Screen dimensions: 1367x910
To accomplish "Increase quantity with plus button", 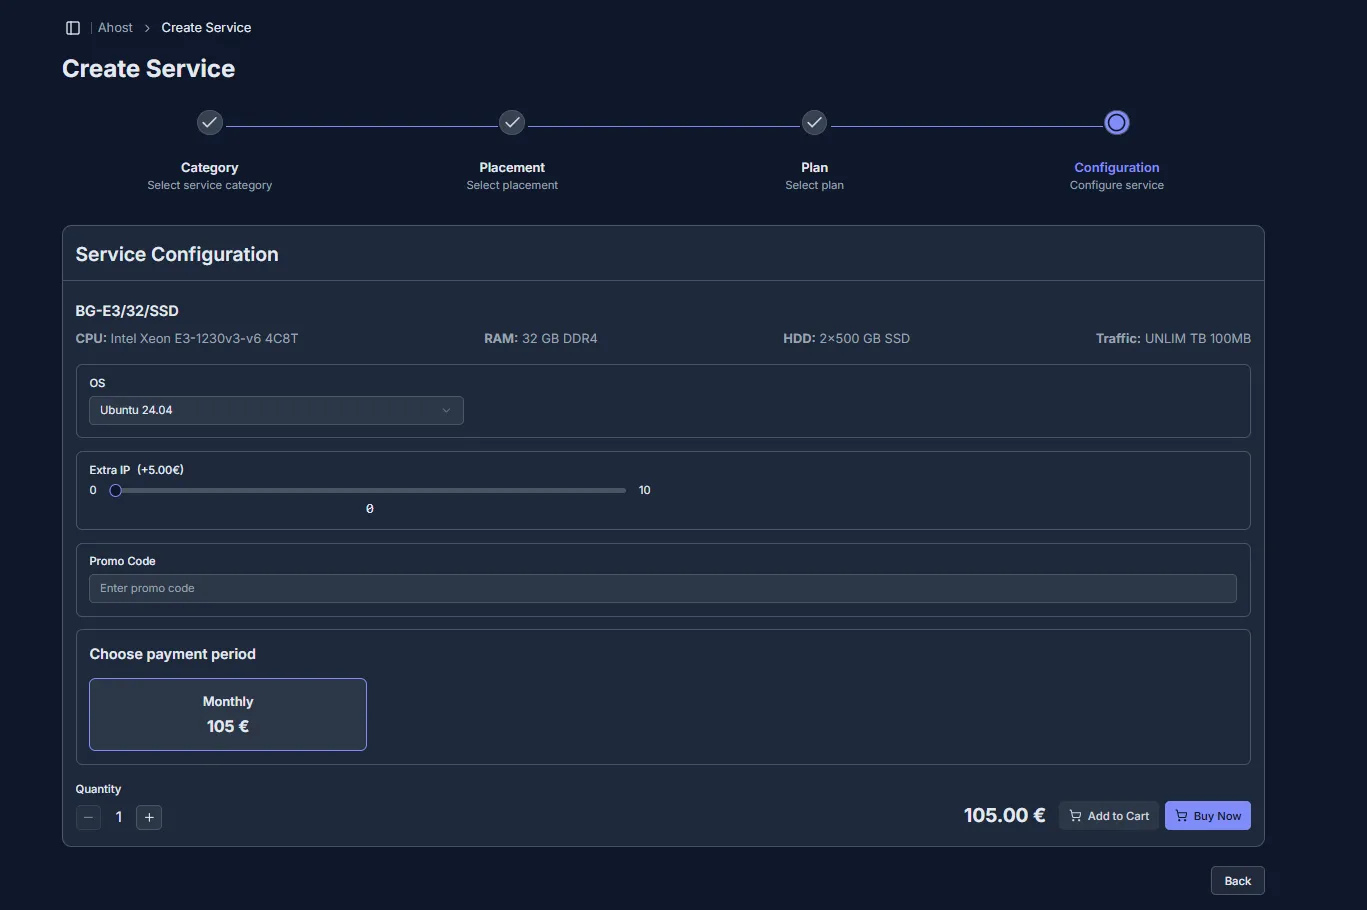I will click(x=149, y=817).
